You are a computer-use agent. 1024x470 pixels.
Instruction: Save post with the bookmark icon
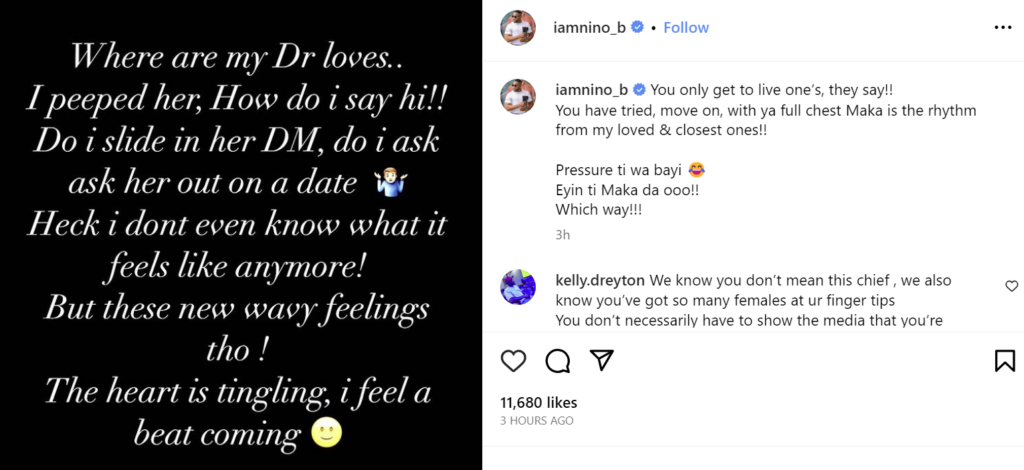pyautogui.click(x=1004, y=360)
